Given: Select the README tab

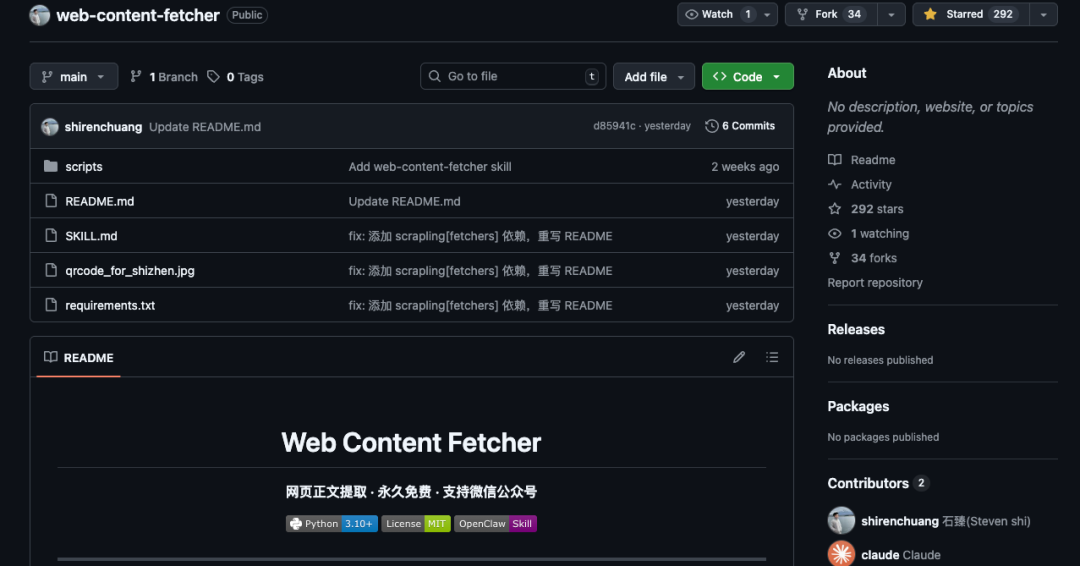Looking at the screenshot, I should (79, 358).
